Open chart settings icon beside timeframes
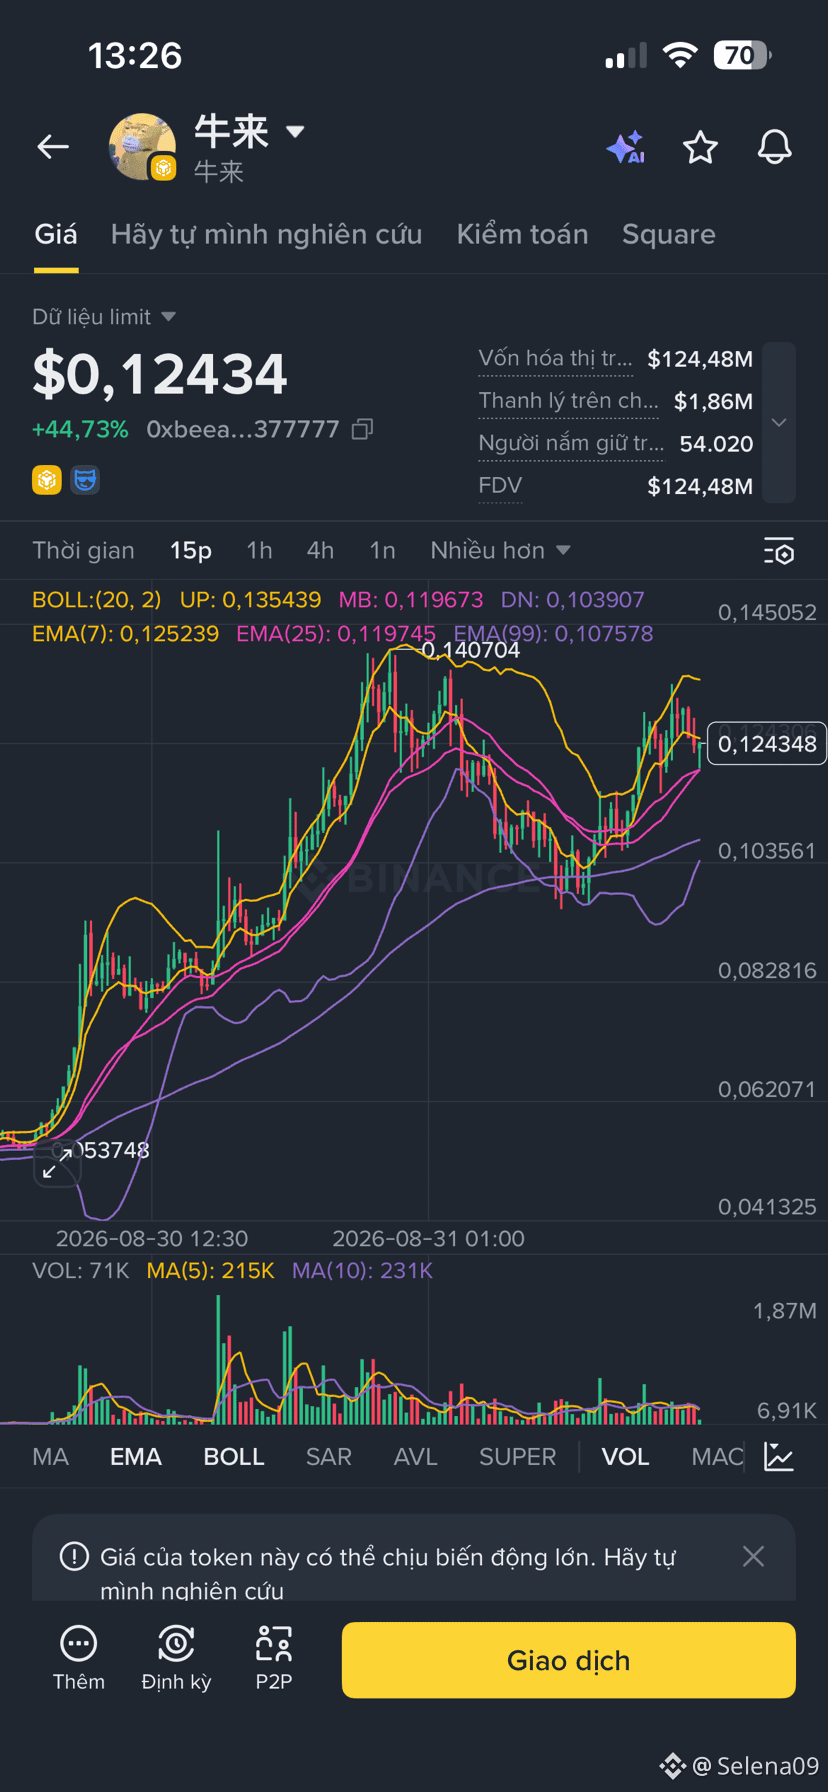This screenshot has height=1792, width=828. (x=779, y=551)
